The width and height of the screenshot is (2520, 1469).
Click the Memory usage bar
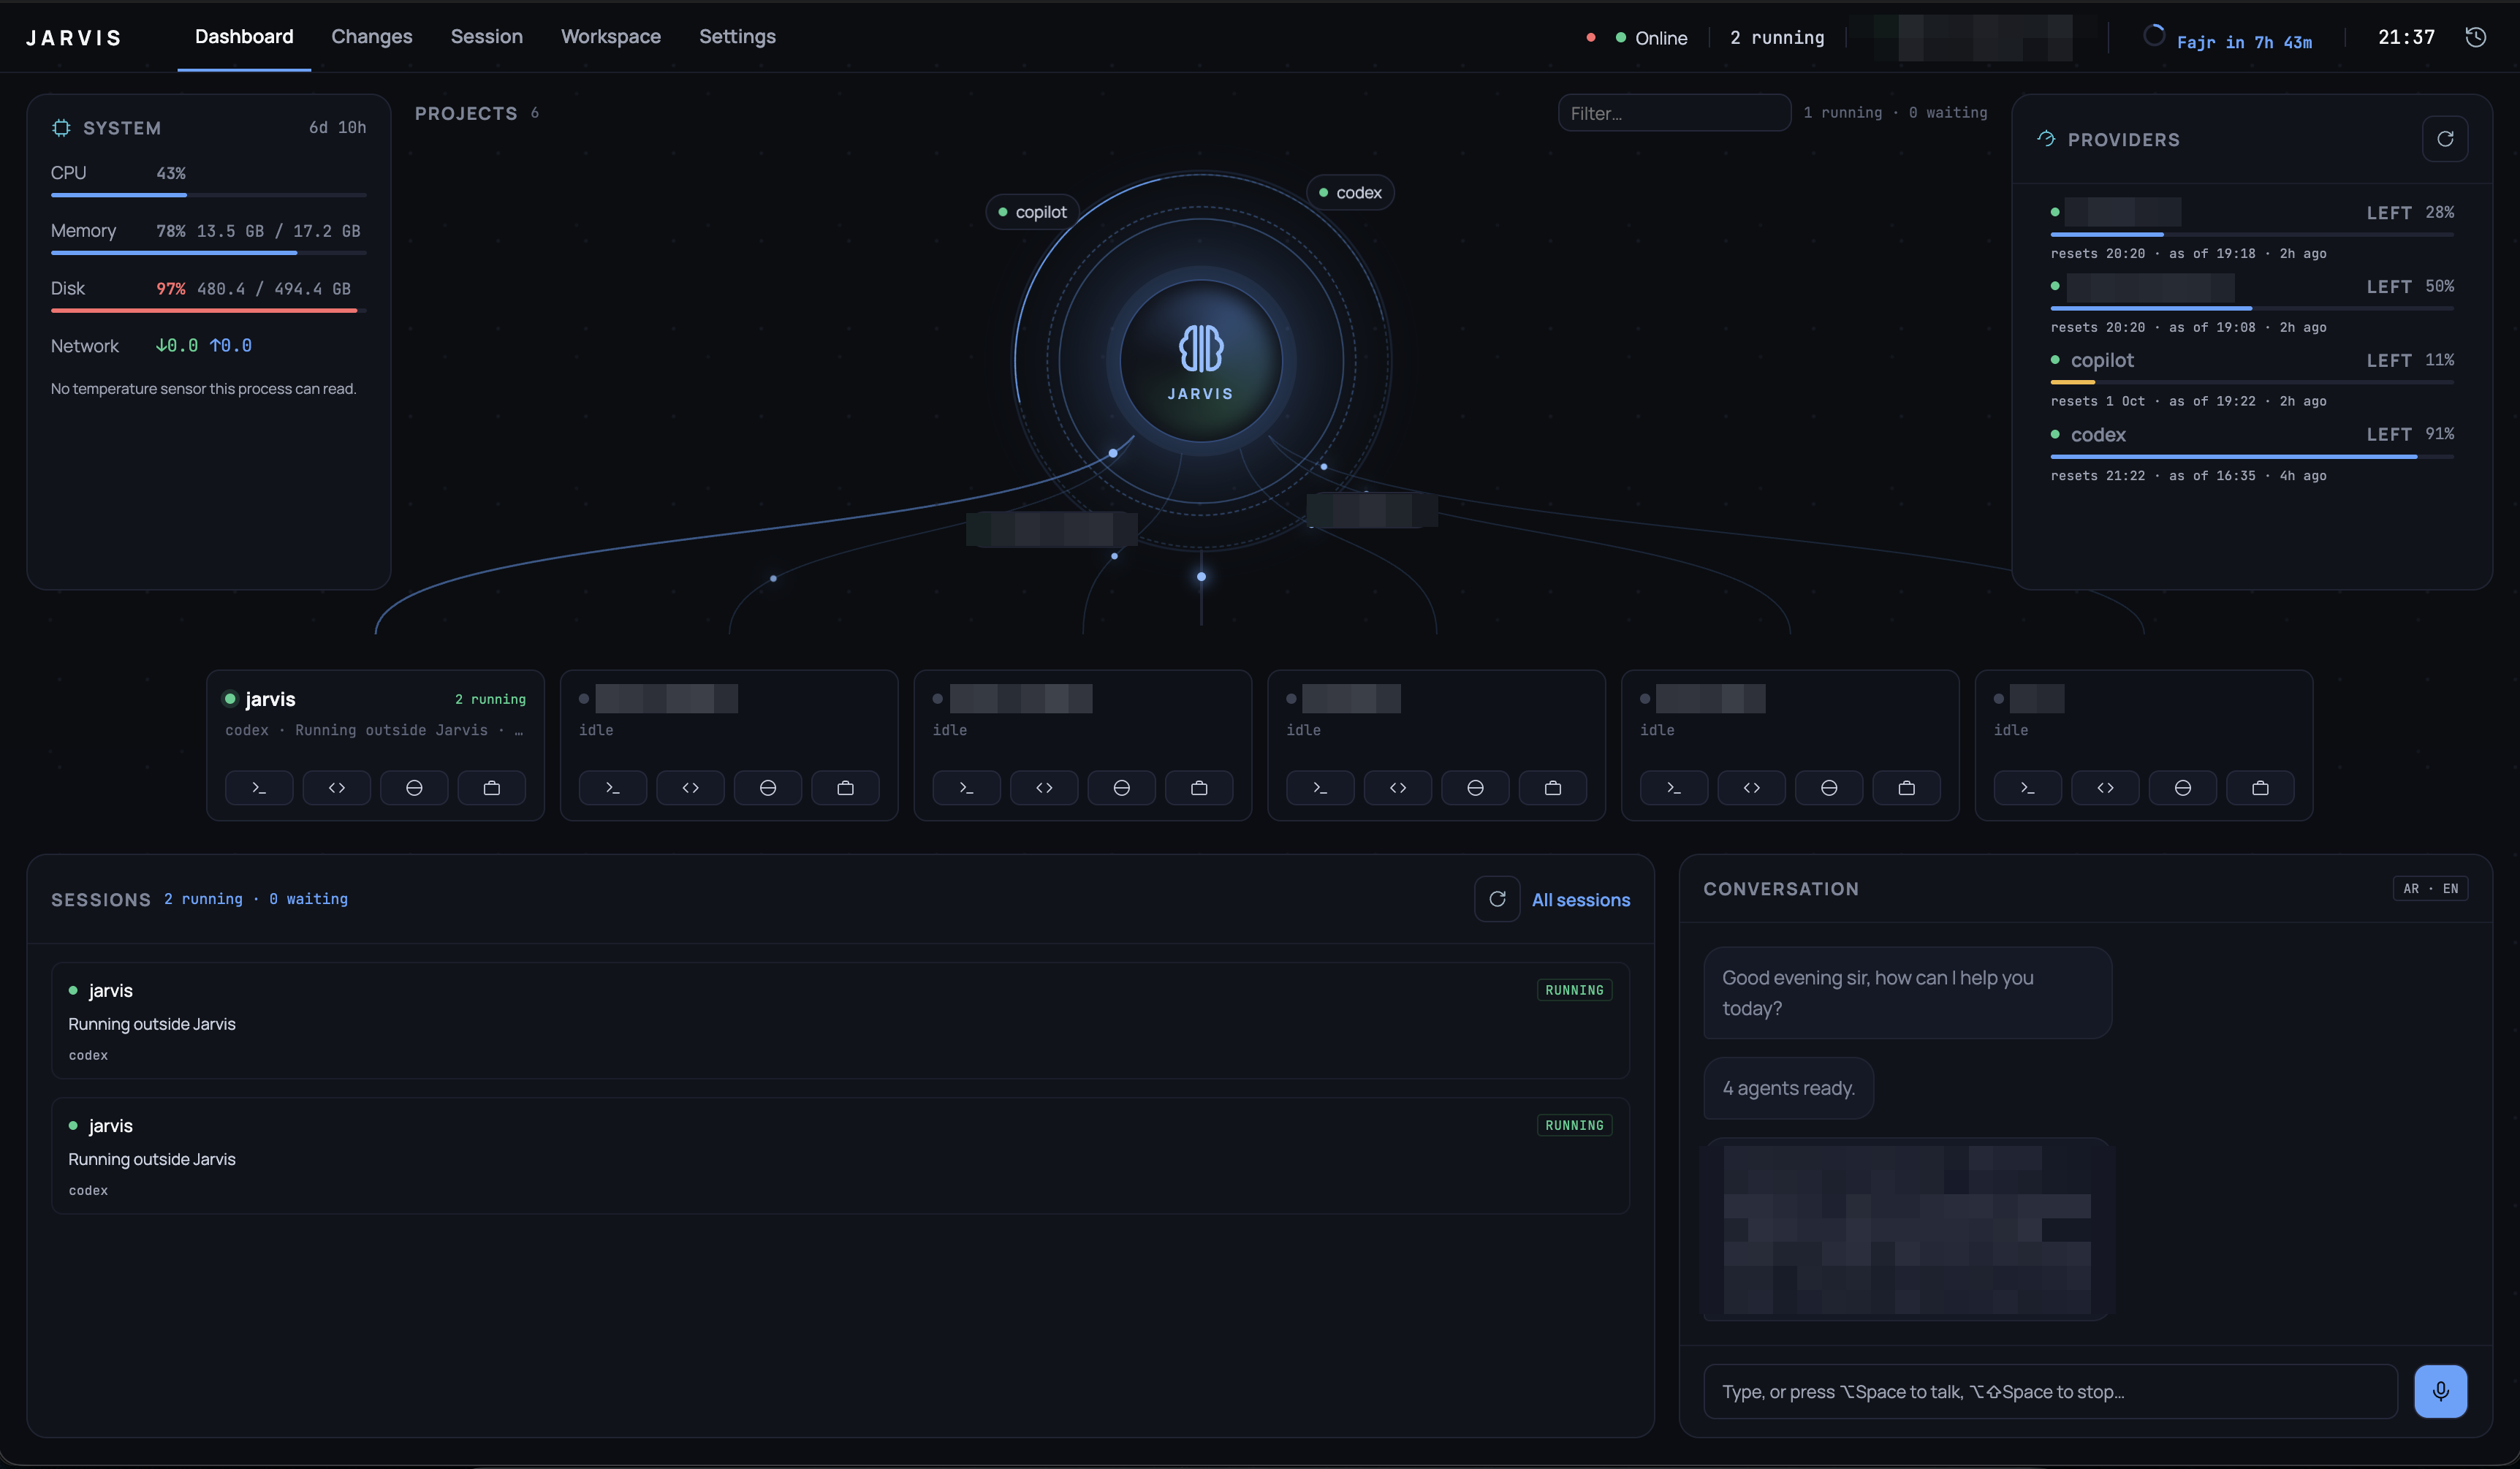click(209, 253)
